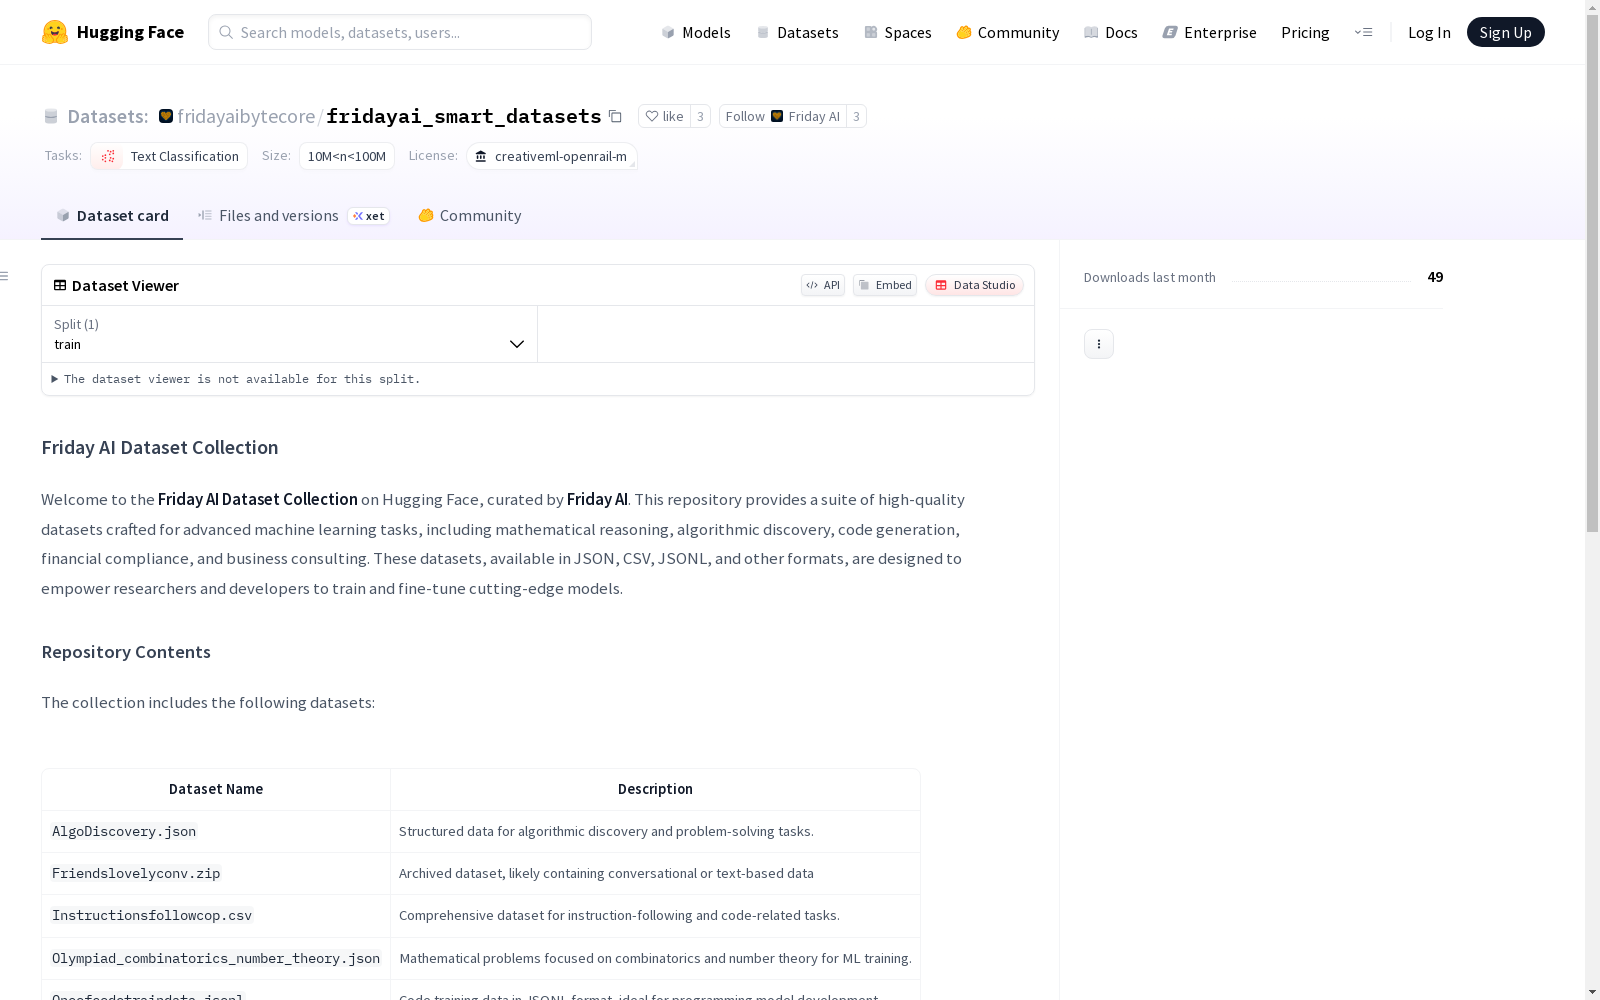Open the Friday AI follower count
This screenshot has width=1600, height=1000.
pos(856,116)
